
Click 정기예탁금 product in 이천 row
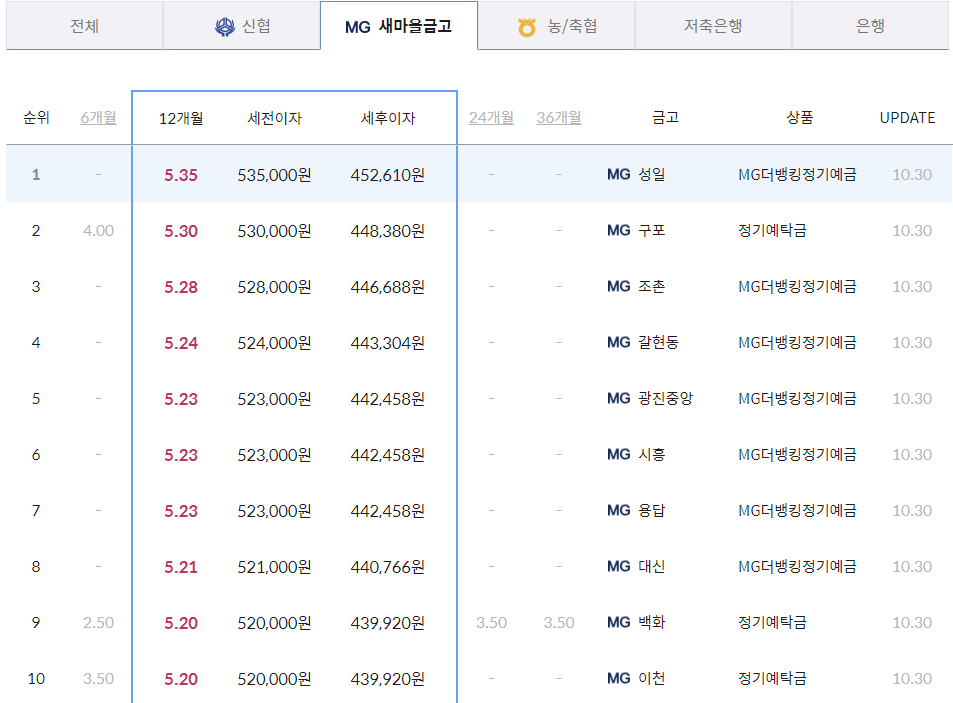pyautogui.click(x=772, y=678)
